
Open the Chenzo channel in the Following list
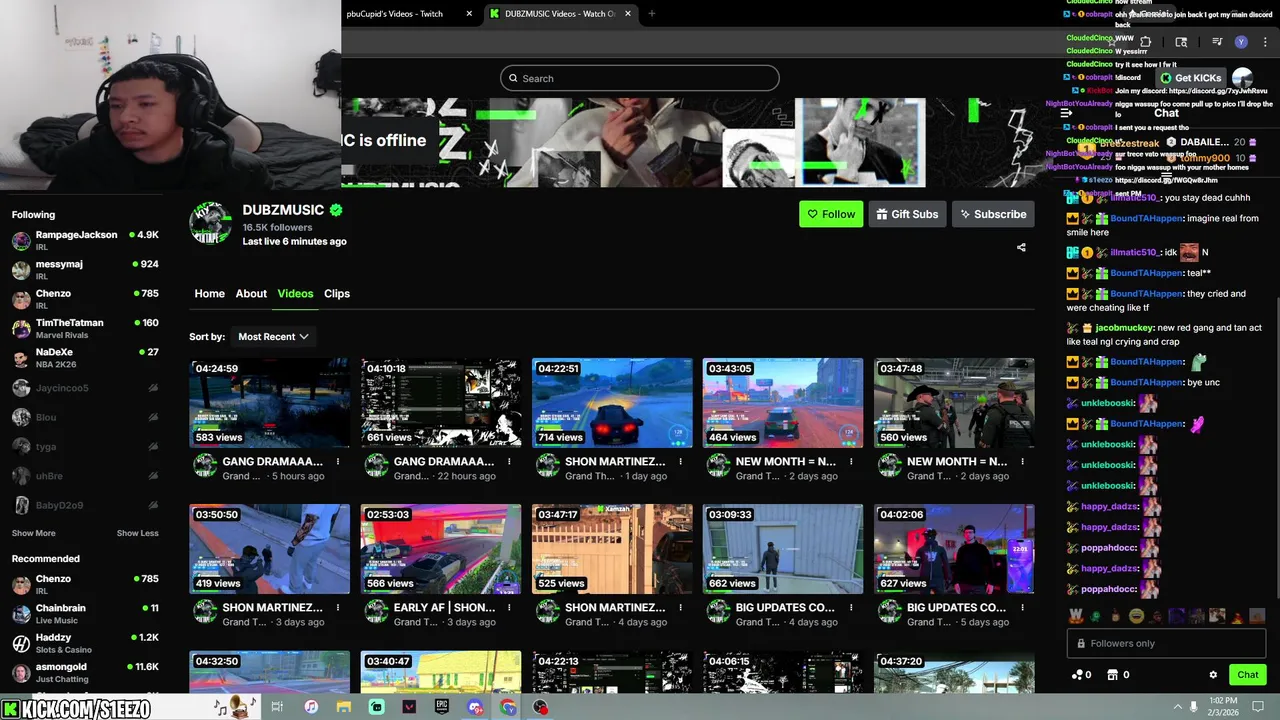pos(85,299)
